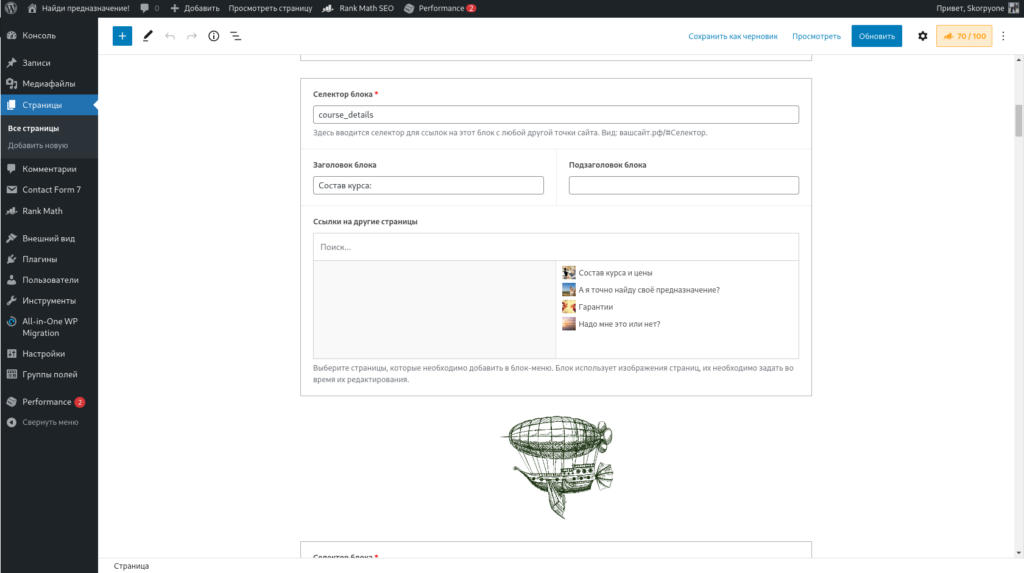Image resolution: width=1024 pixels, height=573 pixels.
Task: Select Надо мне это или нет? entry
Action: tap(618, 323)
